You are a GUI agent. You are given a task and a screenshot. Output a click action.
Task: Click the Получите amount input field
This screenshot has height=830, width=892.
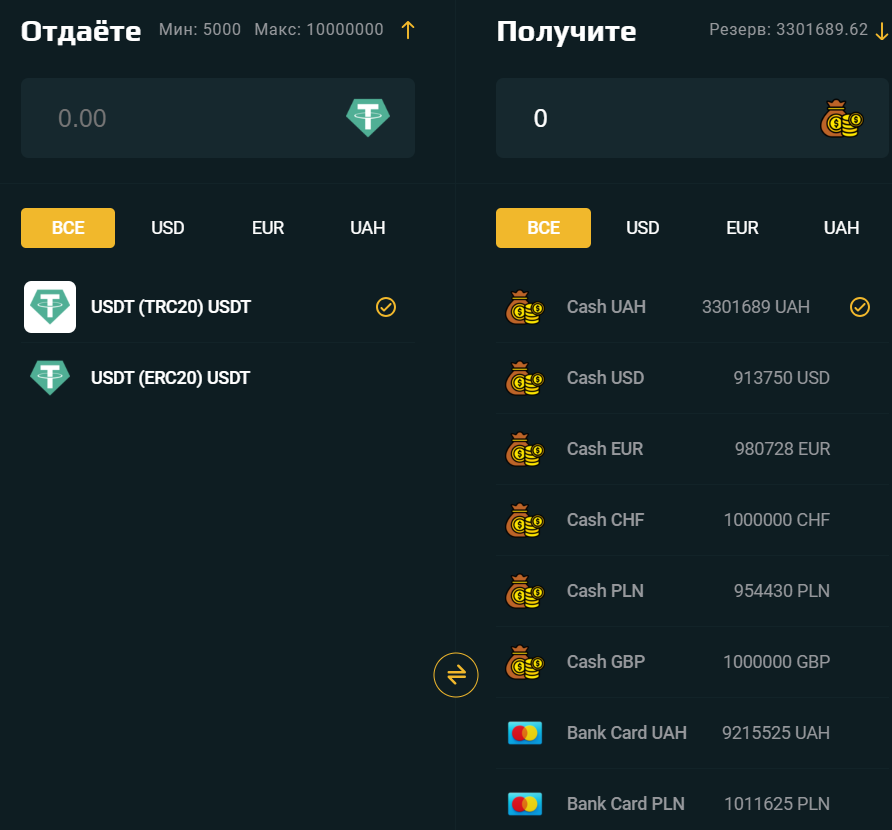tap(650, 118)
